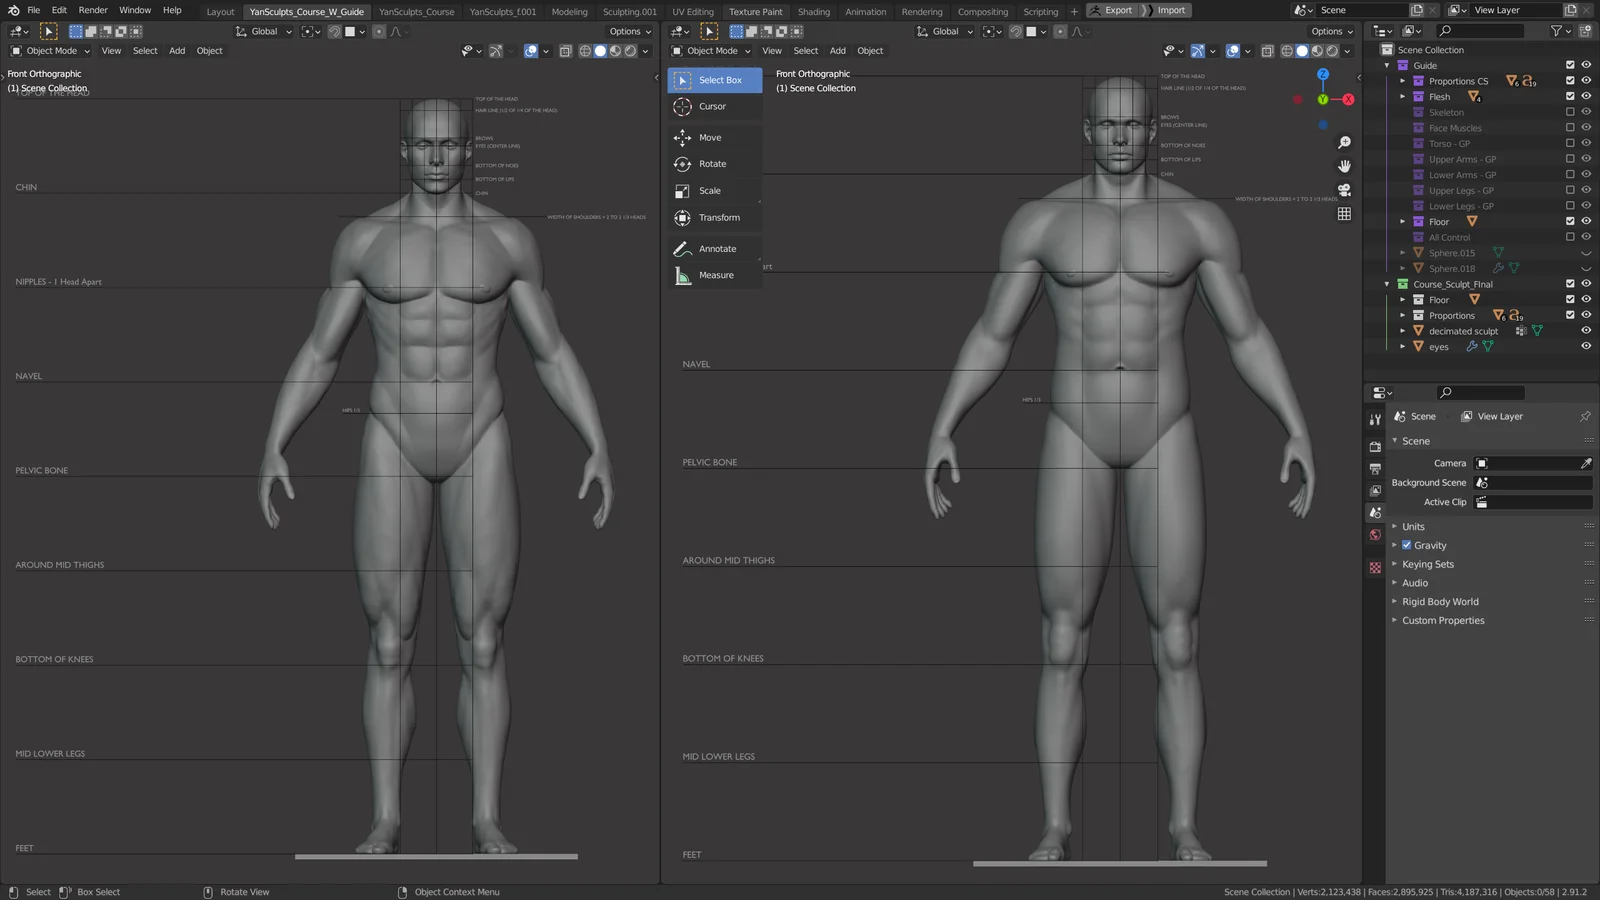Select the Rotate tool
1600x900 pixels.
pos(711,163)
